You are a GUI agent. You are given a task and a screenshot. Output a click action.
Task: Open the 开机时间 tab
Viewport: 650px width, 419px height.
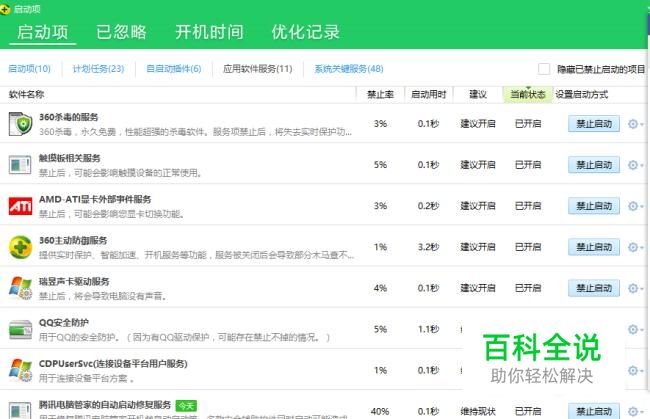tap(209, 32)
